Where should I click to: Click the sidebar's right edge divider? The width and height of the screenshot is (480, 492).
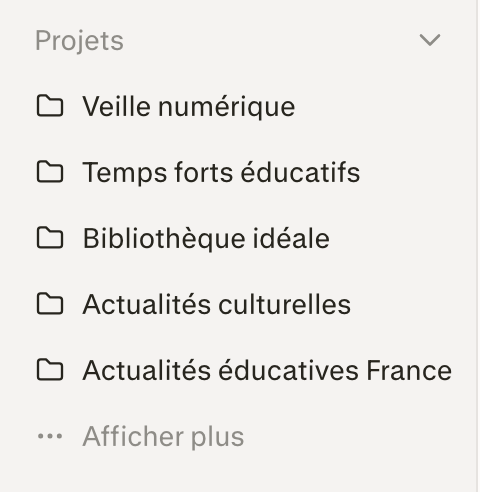(477, 246)
